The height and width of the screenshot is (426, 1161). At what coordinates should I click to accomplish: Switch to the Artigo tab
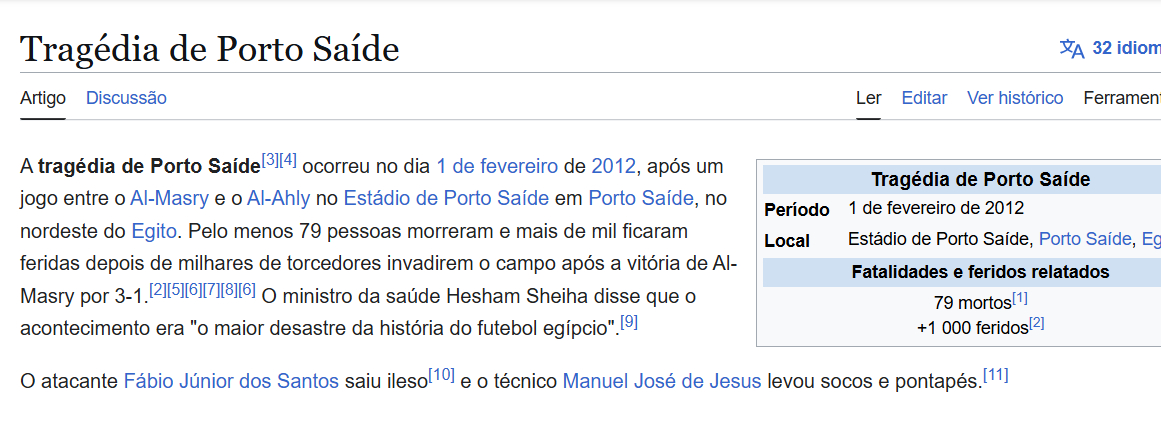point(43,98)
